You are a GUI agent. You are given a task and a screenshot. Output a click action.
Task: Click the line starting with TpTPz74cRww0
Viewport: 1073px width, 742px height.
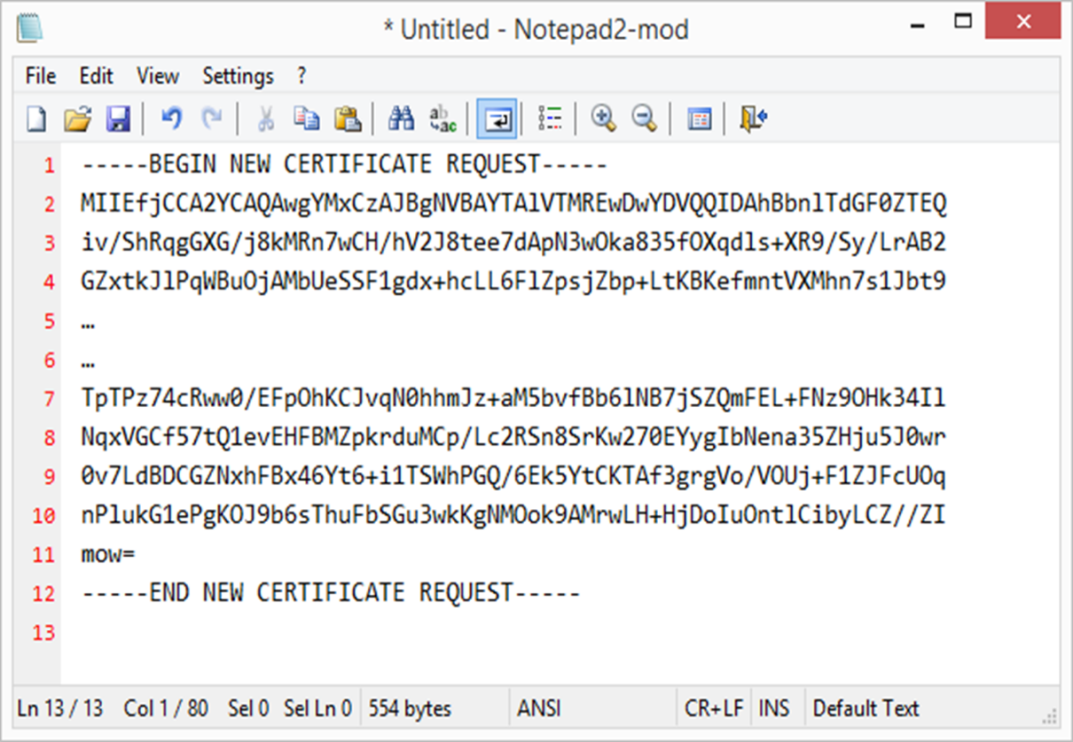click(x=513, y=398)
